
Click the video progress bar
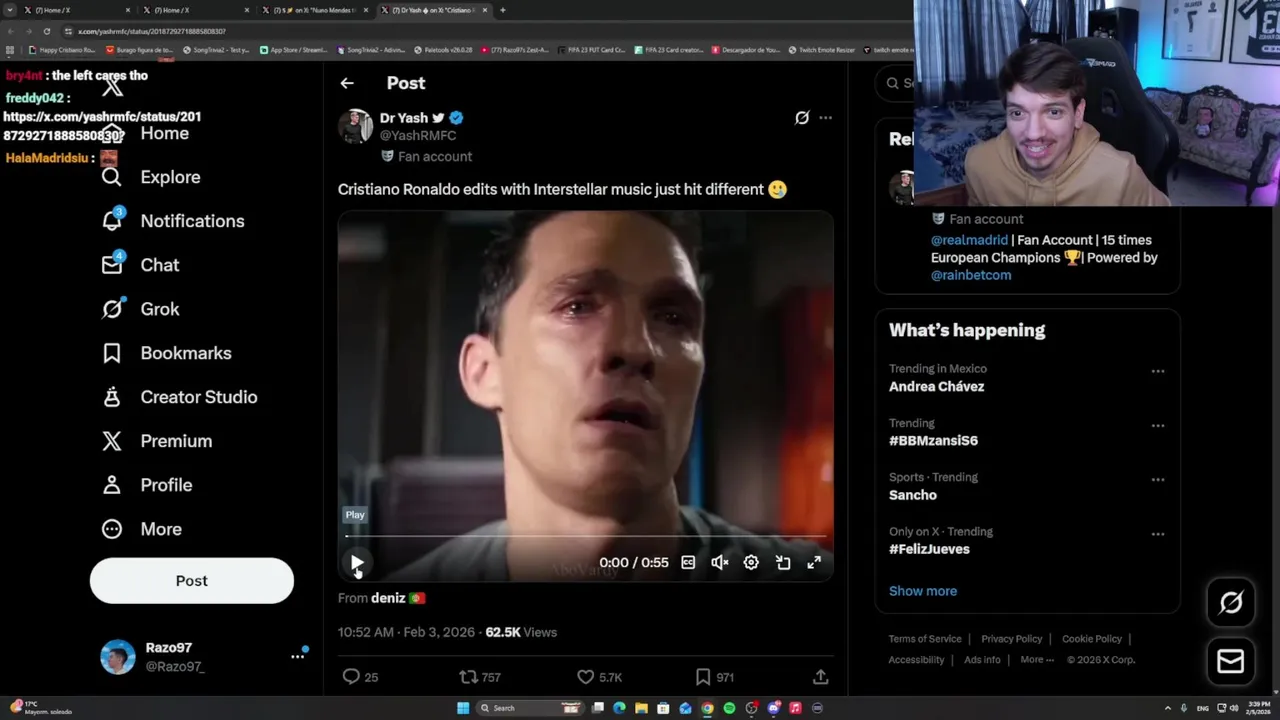click(x=585, y=537)
